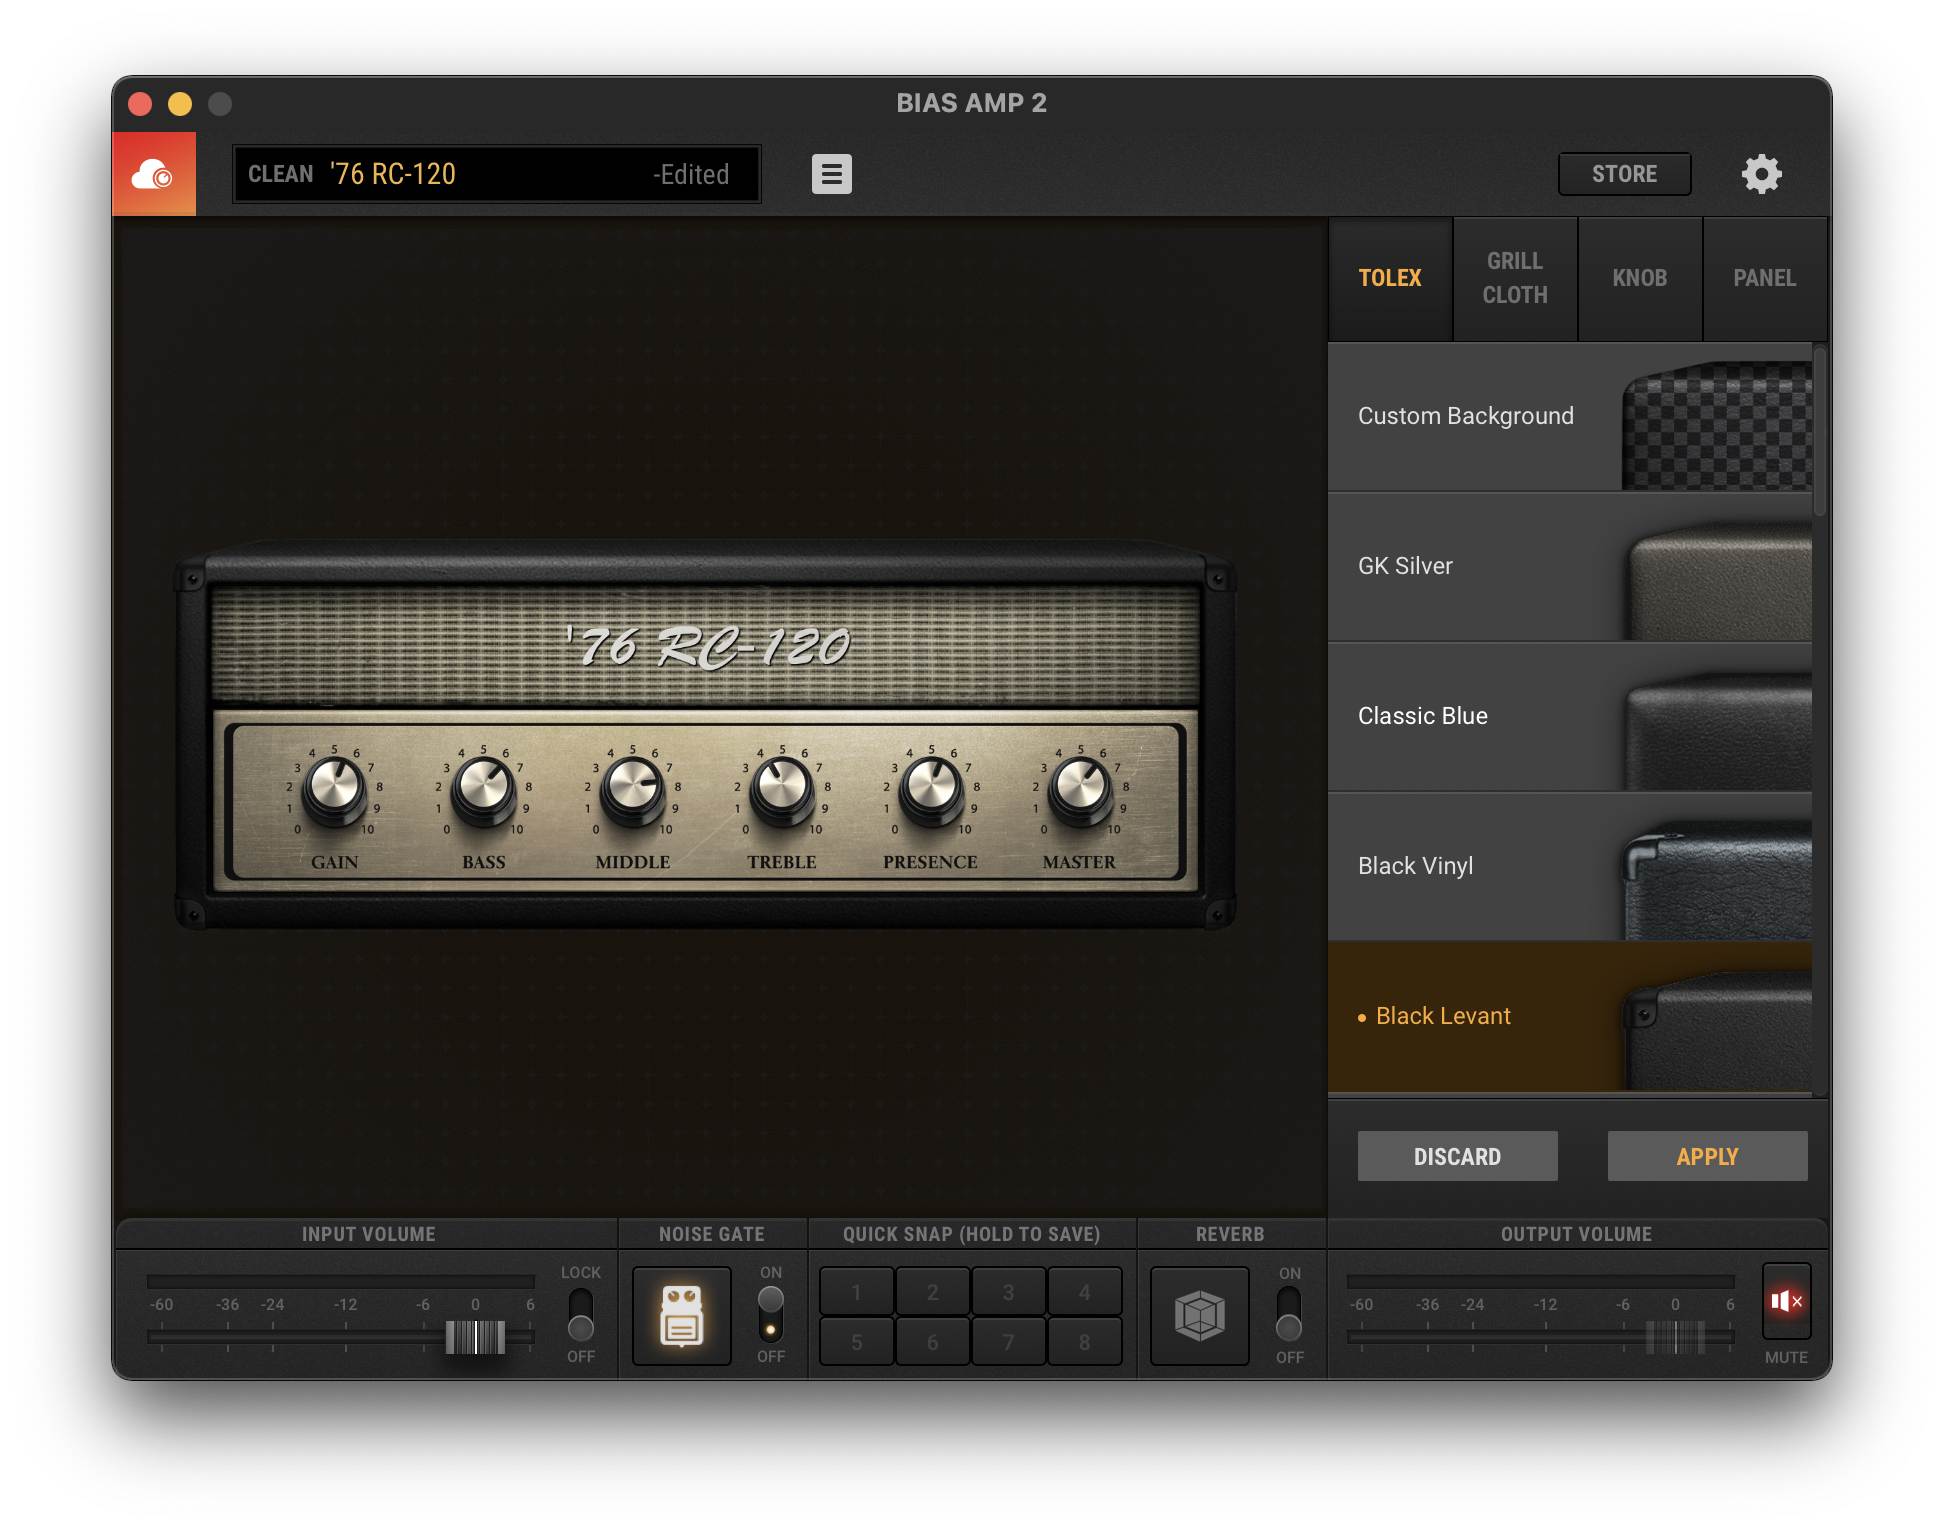
Task: Switch to the GRILL CLOTH tab
Action: click(1515, 279)
